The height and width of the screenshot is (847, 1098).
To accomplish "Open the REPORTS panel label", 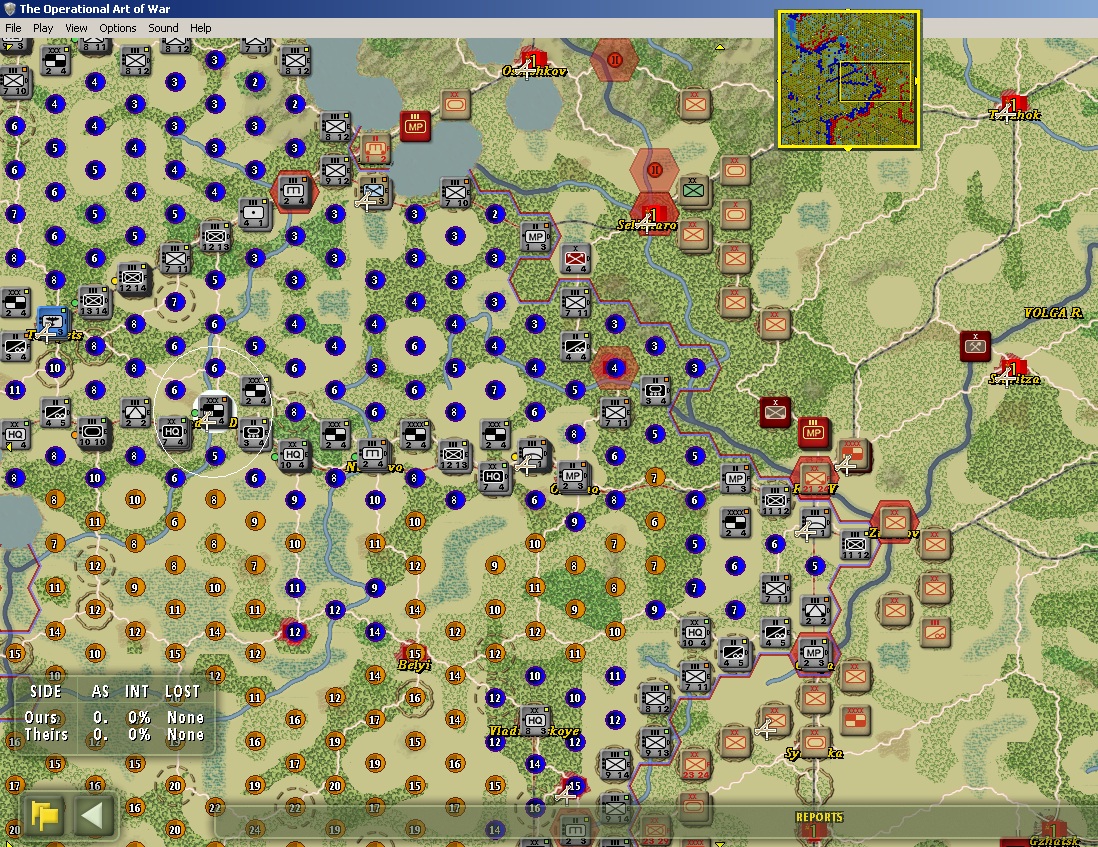I will [x=819, y=817].
